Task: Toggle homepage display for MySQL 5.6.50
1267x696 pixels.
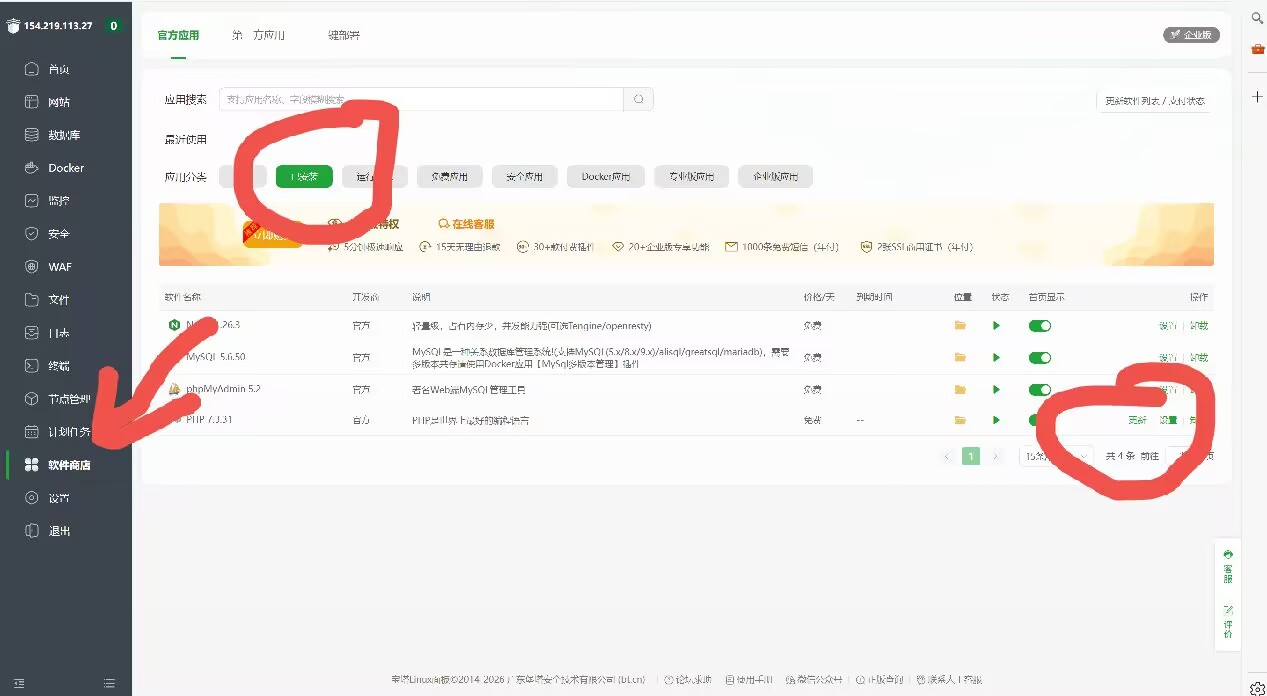Action: 1039,357
